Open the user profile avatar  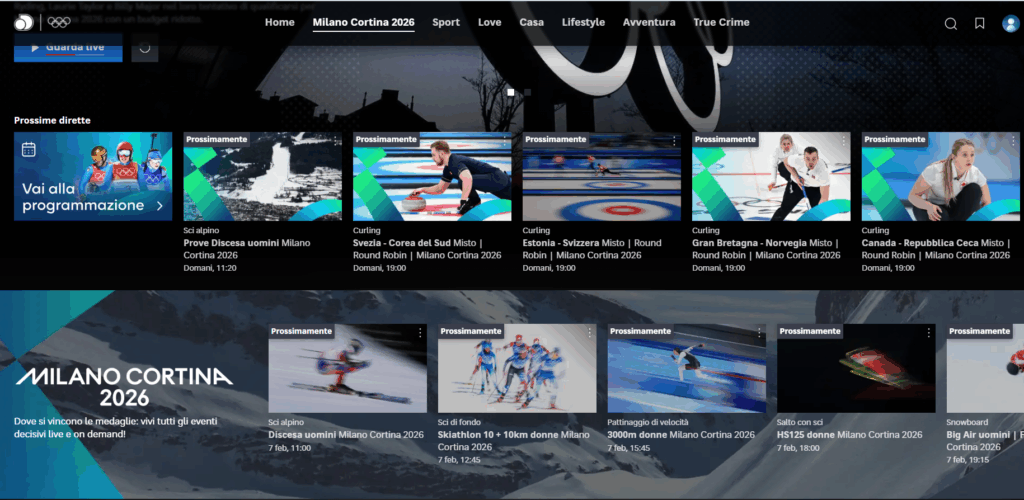(1009, 23)
